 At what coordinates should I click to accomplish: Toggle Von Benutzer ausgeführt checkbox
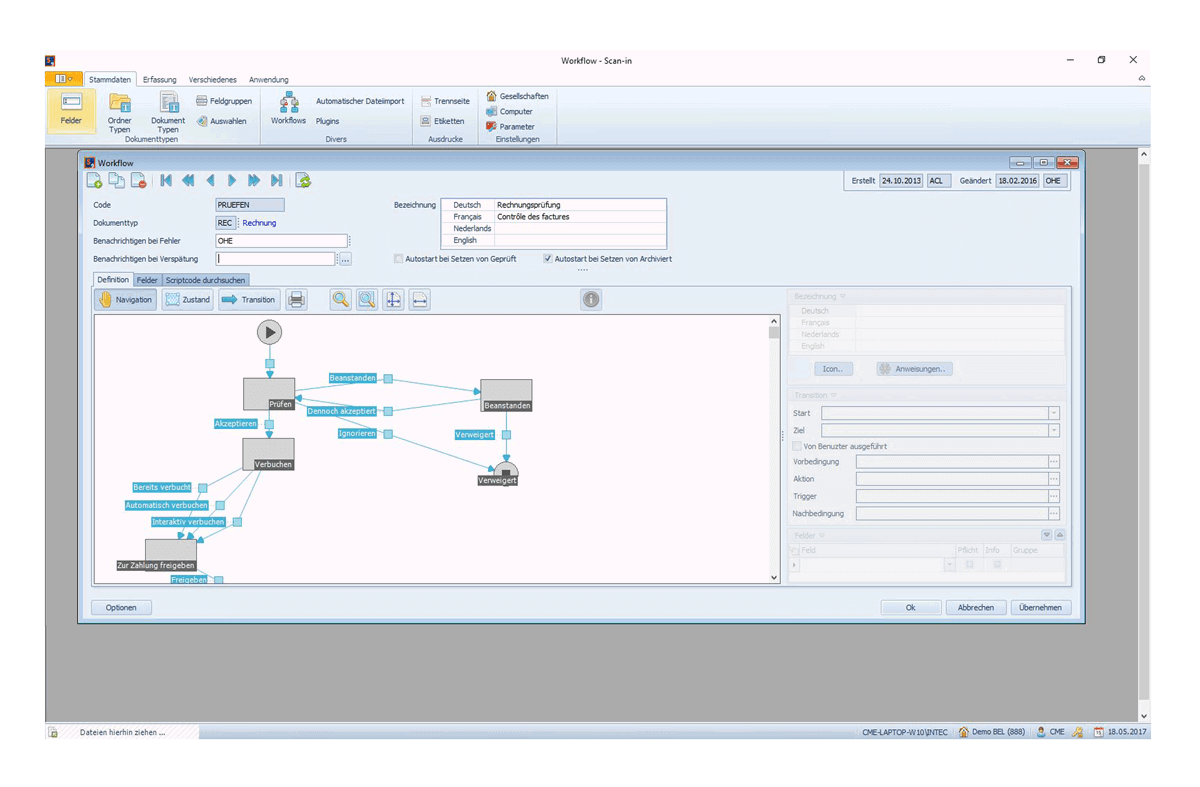pyautogui.click(x=797, y=446)
